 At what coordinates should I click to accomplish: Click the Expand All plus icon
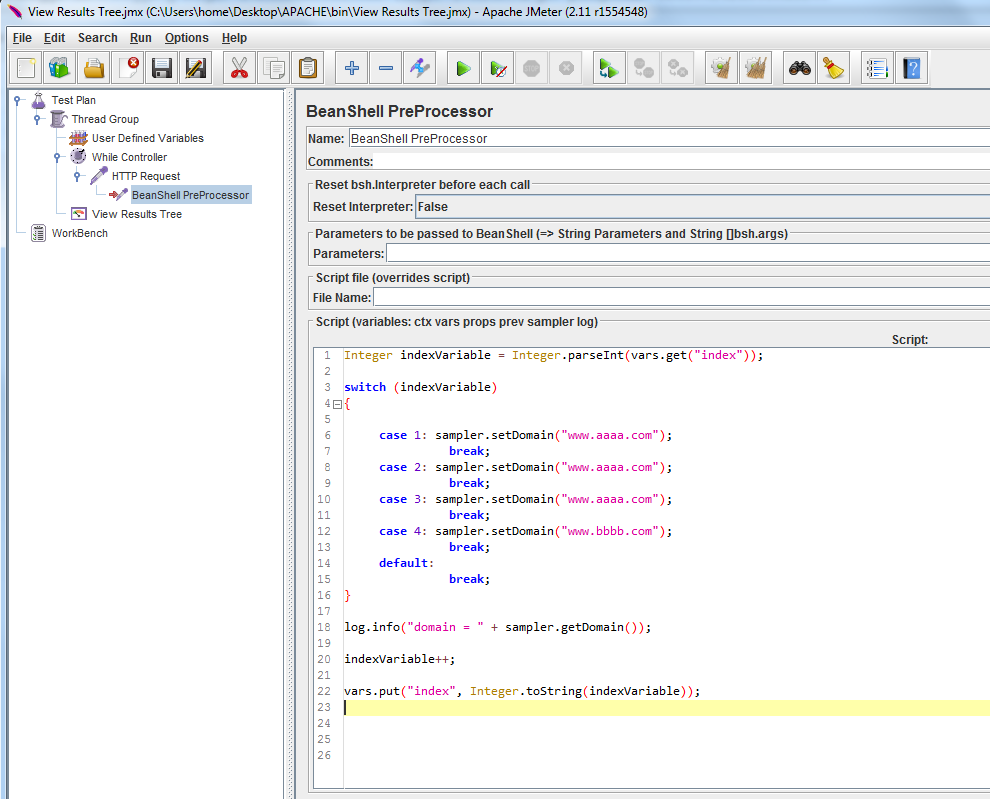[x=351, y=69]
